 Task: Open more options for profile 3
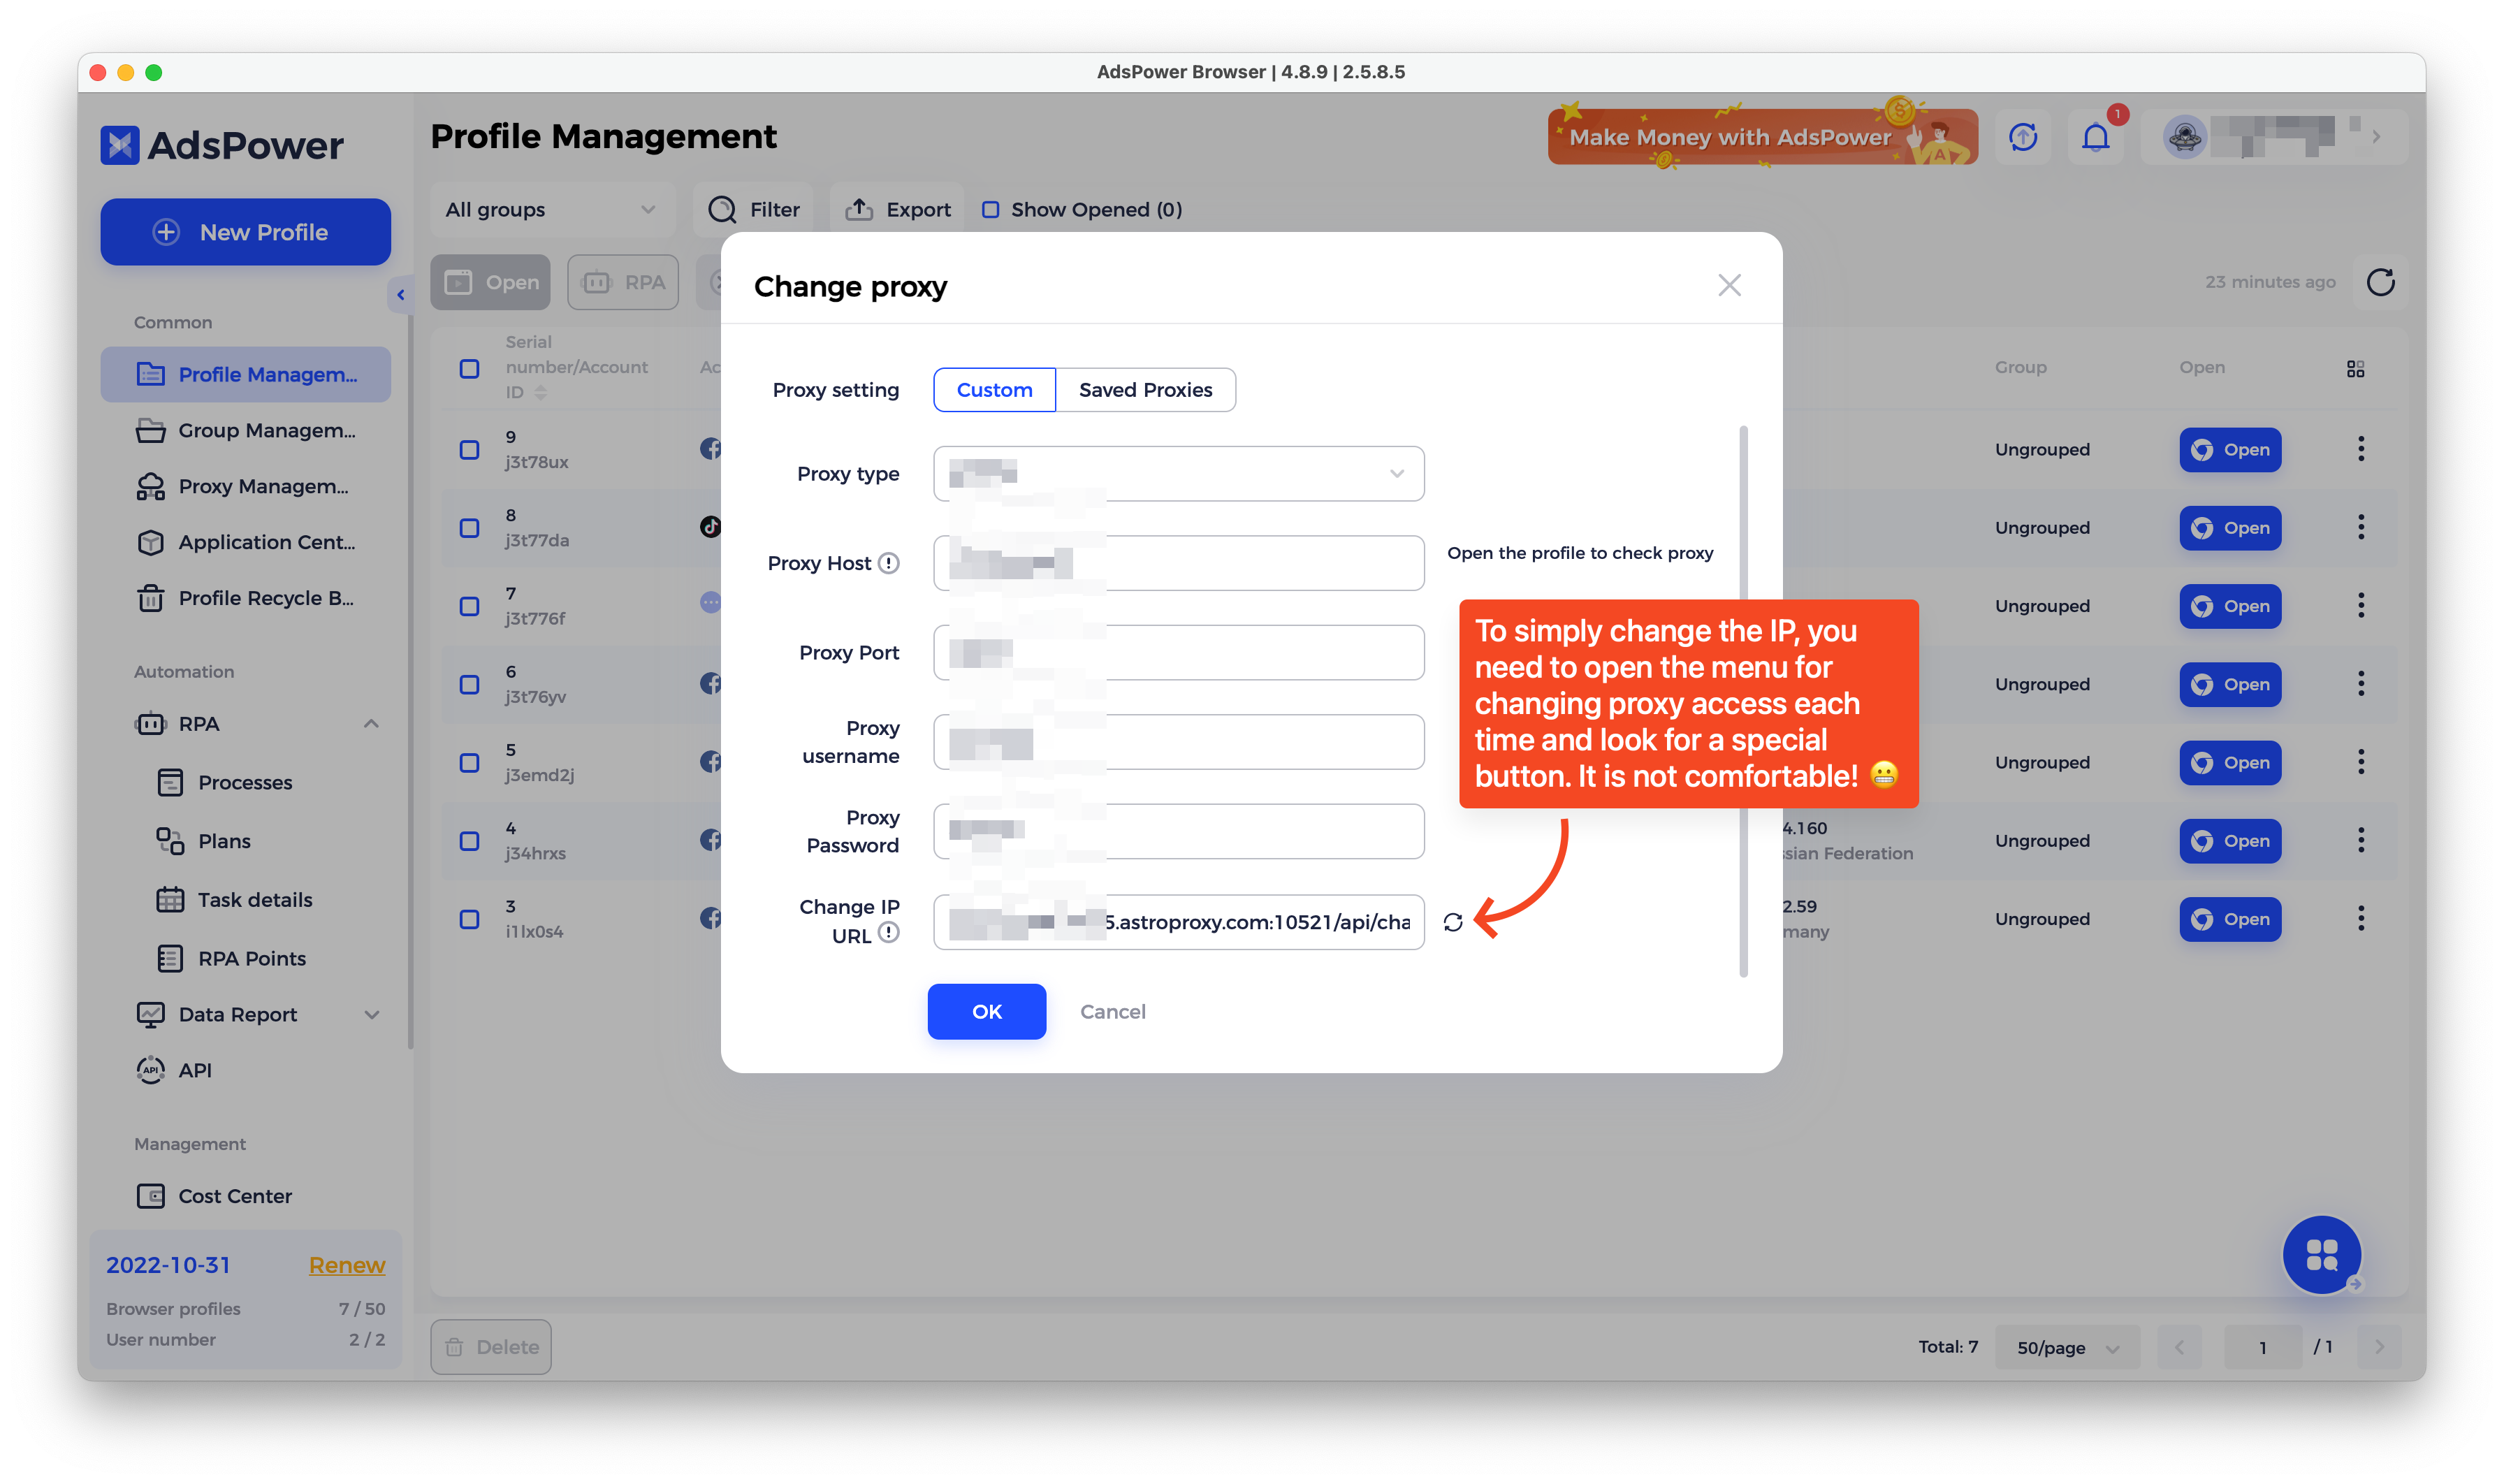(x=2360, y=918)
